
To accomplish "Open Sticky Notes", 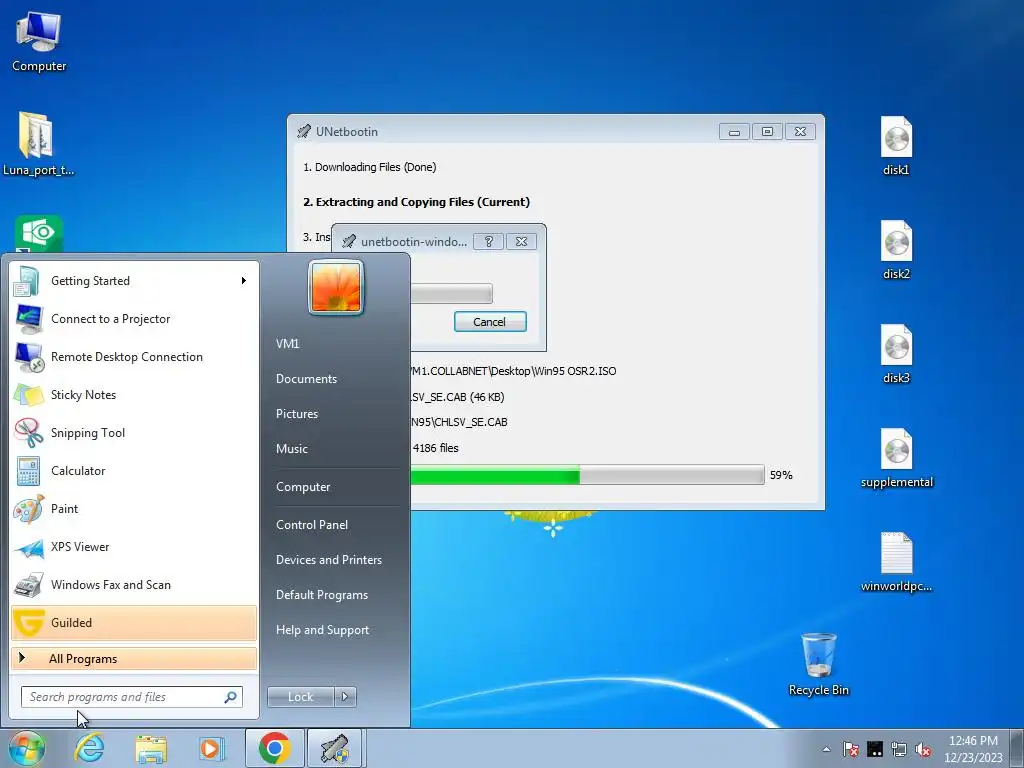I will click(134, 394).
